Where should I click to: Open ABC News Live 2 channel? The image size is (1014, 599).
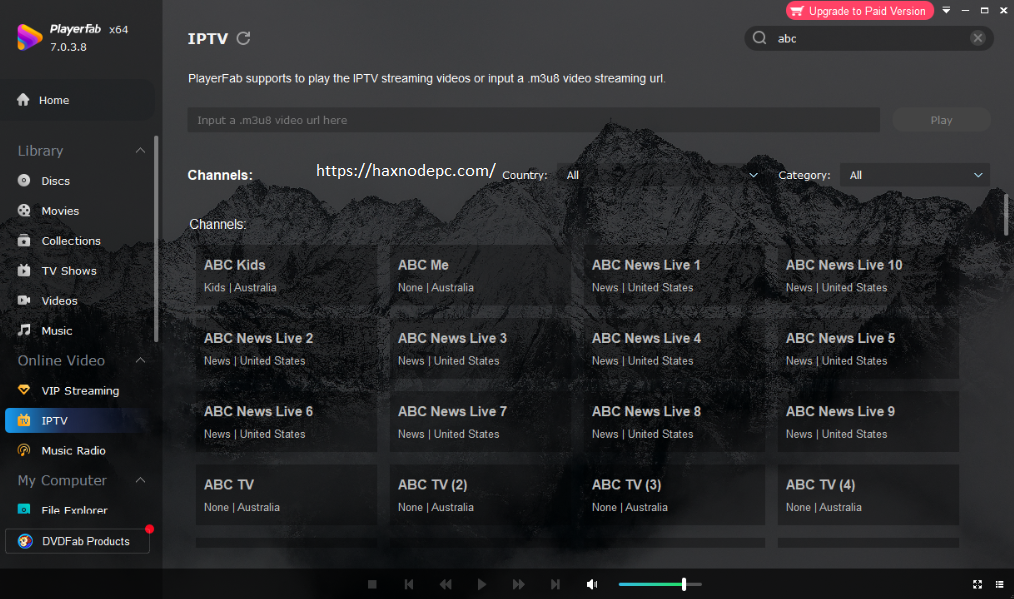[286, 348]
